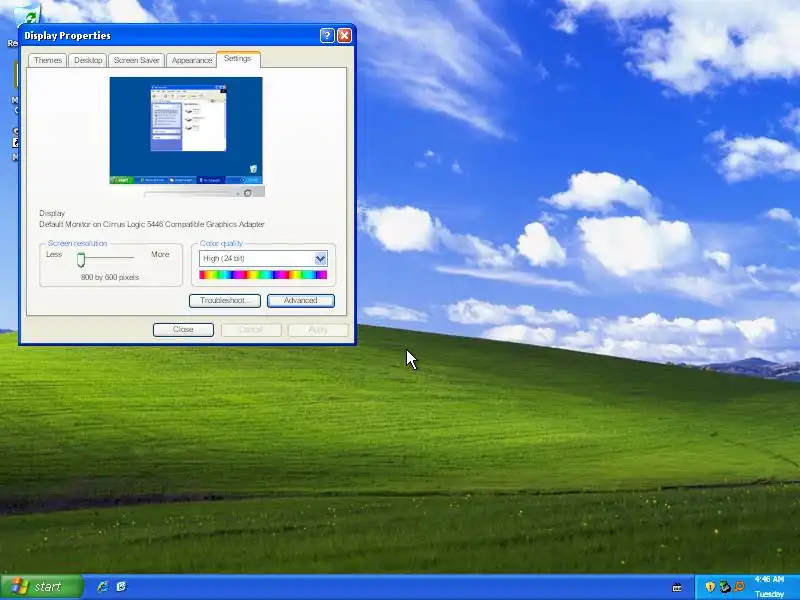Open the Windows start menu
This screenshot has height=600, width=800.
[42, 587]
